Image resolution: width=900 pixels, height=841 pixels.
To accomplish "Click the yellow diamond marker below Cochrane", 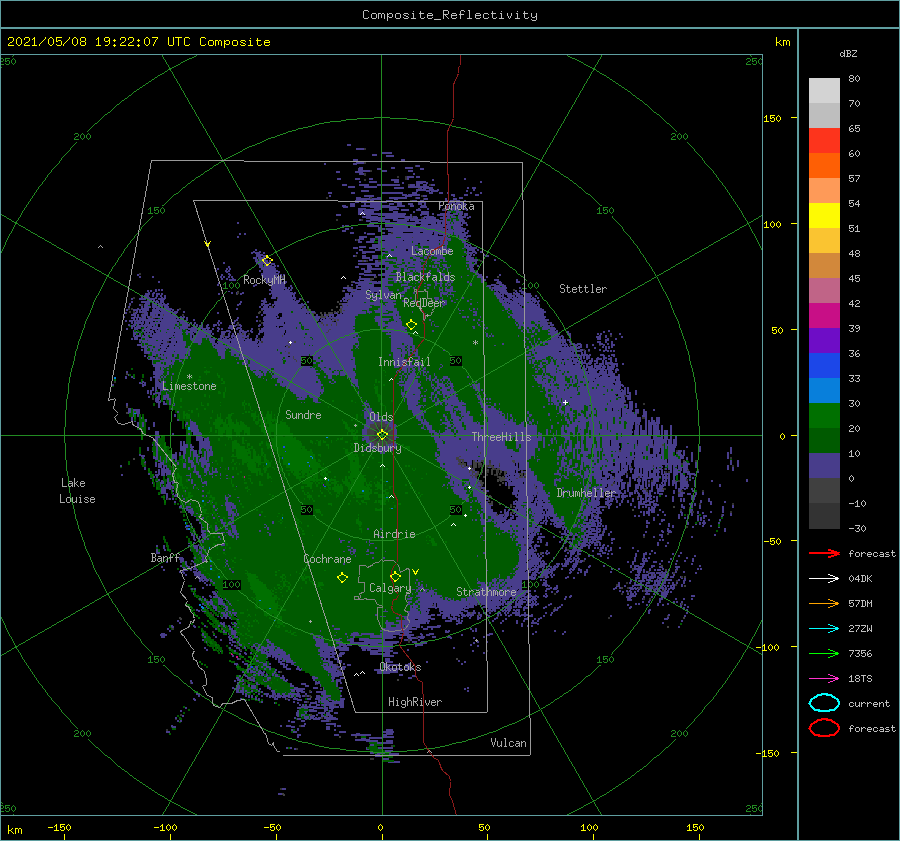I will click(342, 578).
